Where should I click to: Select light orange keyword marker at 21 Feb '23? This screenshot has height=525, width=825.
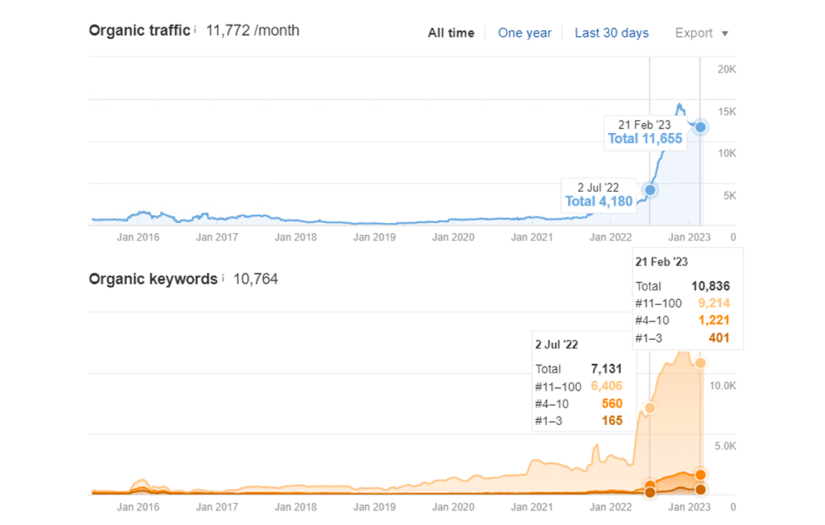point(701,363)
